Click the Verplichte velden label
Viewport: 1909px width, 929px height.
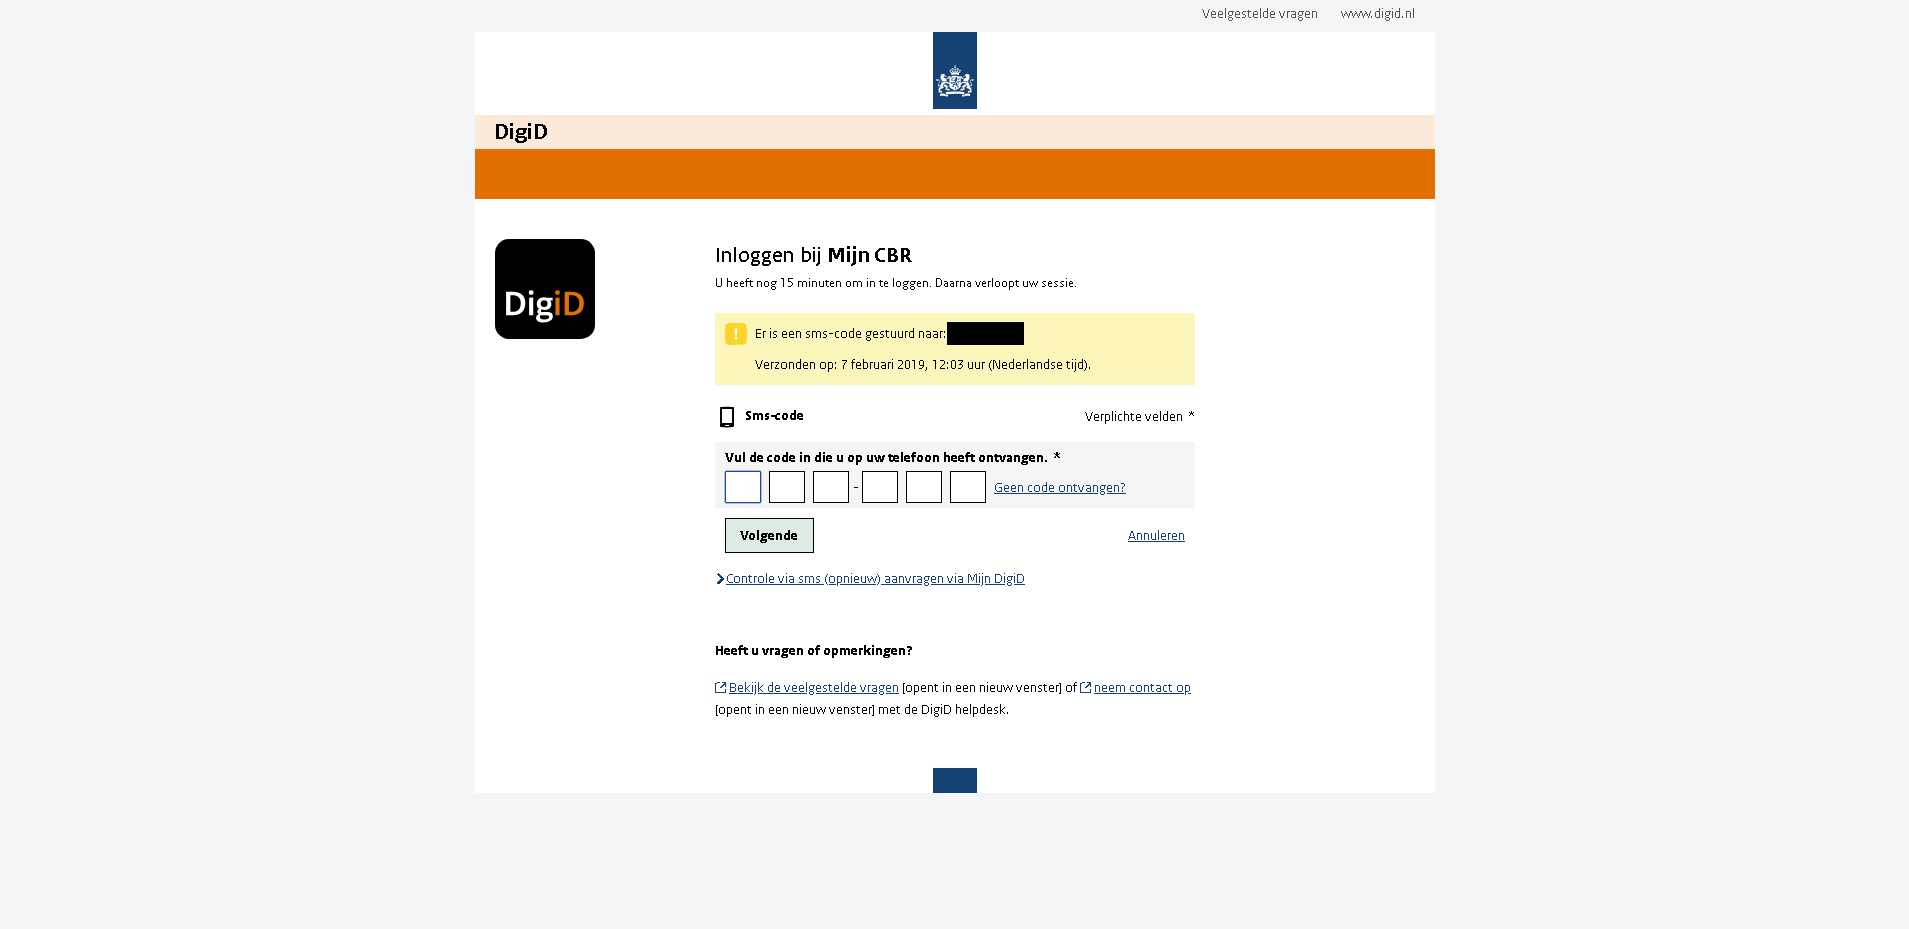coord(1133,417)
